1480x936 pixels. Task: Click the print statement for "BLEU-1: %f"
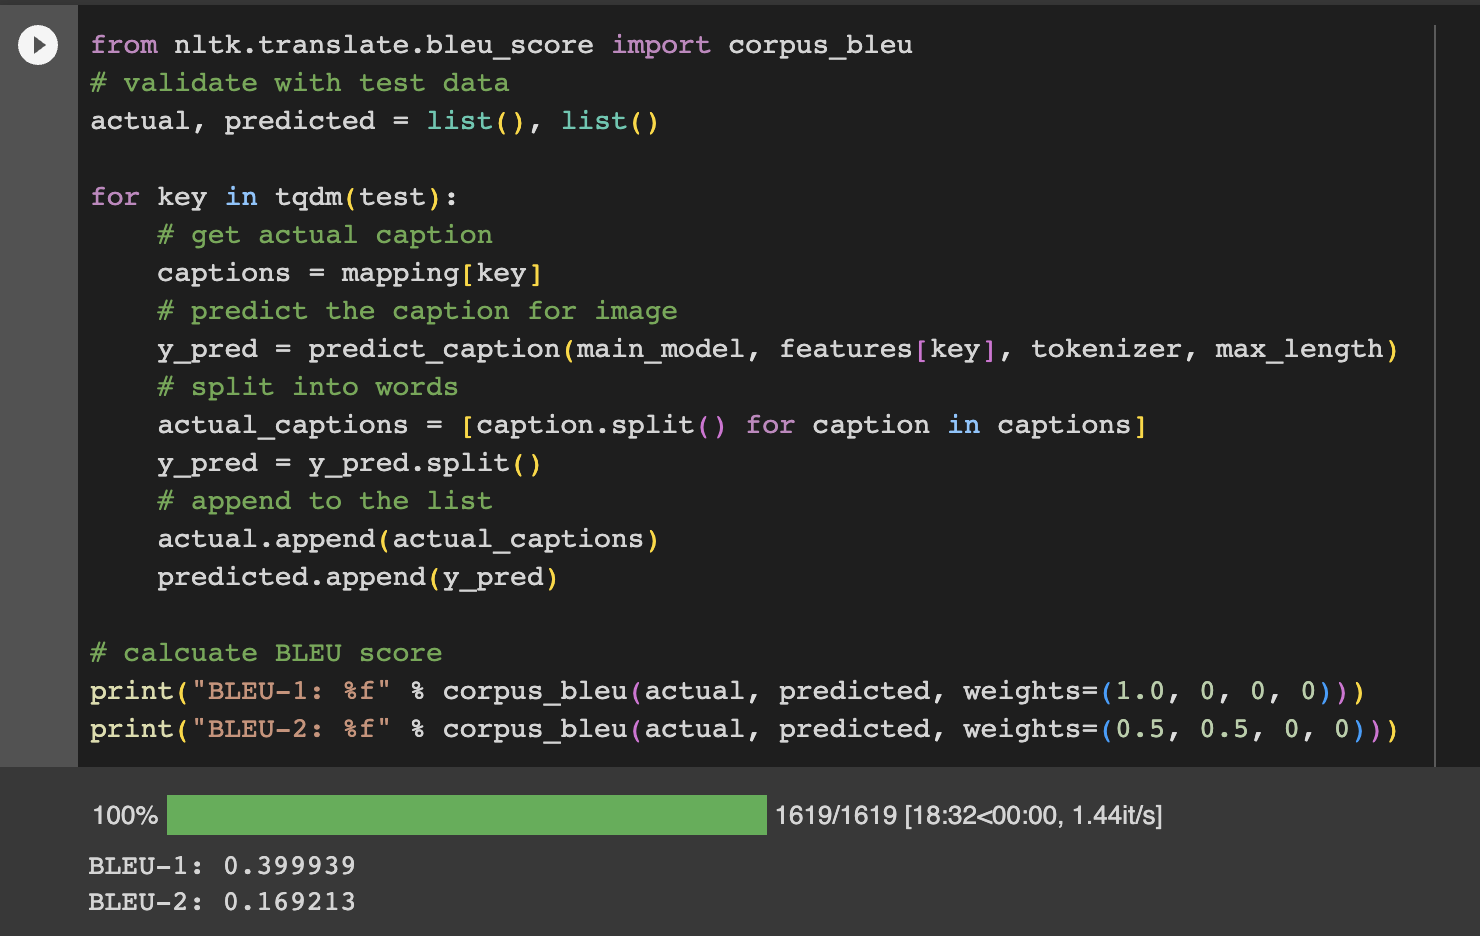(727, 691)
